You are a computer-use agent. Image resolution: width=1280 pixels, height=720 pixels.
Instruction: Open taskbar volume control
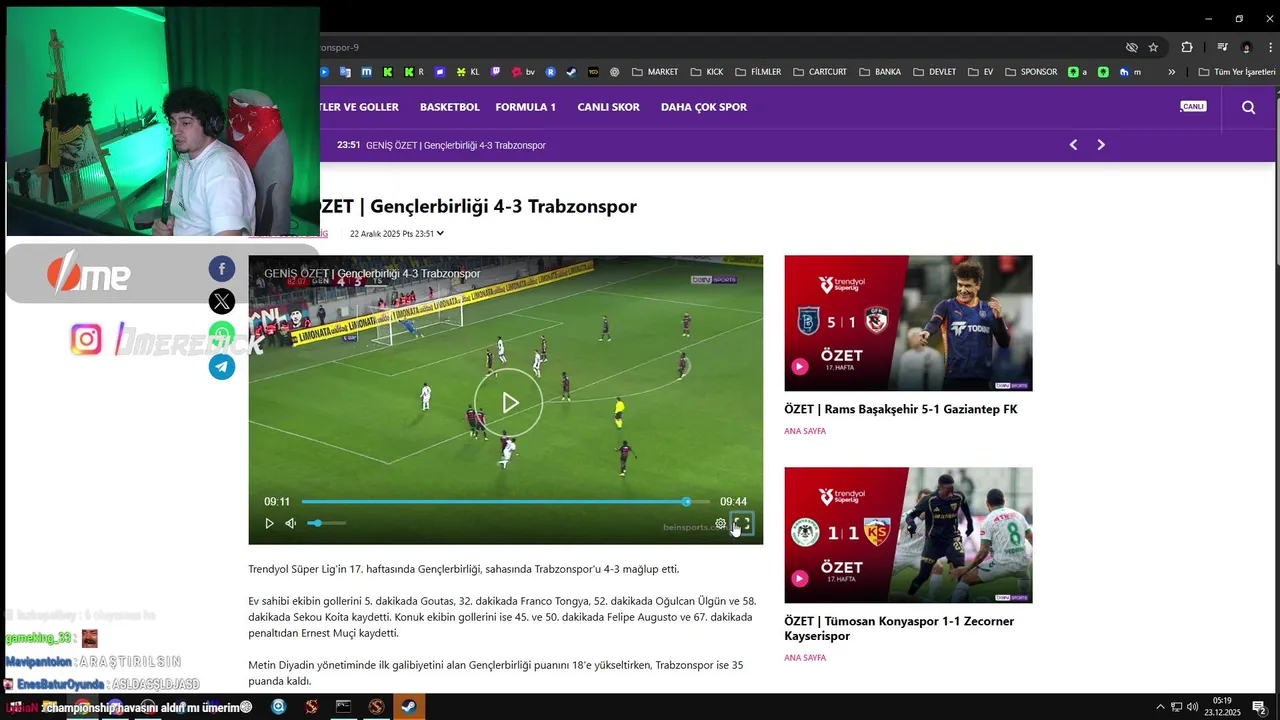click(x=1193, y=707)
